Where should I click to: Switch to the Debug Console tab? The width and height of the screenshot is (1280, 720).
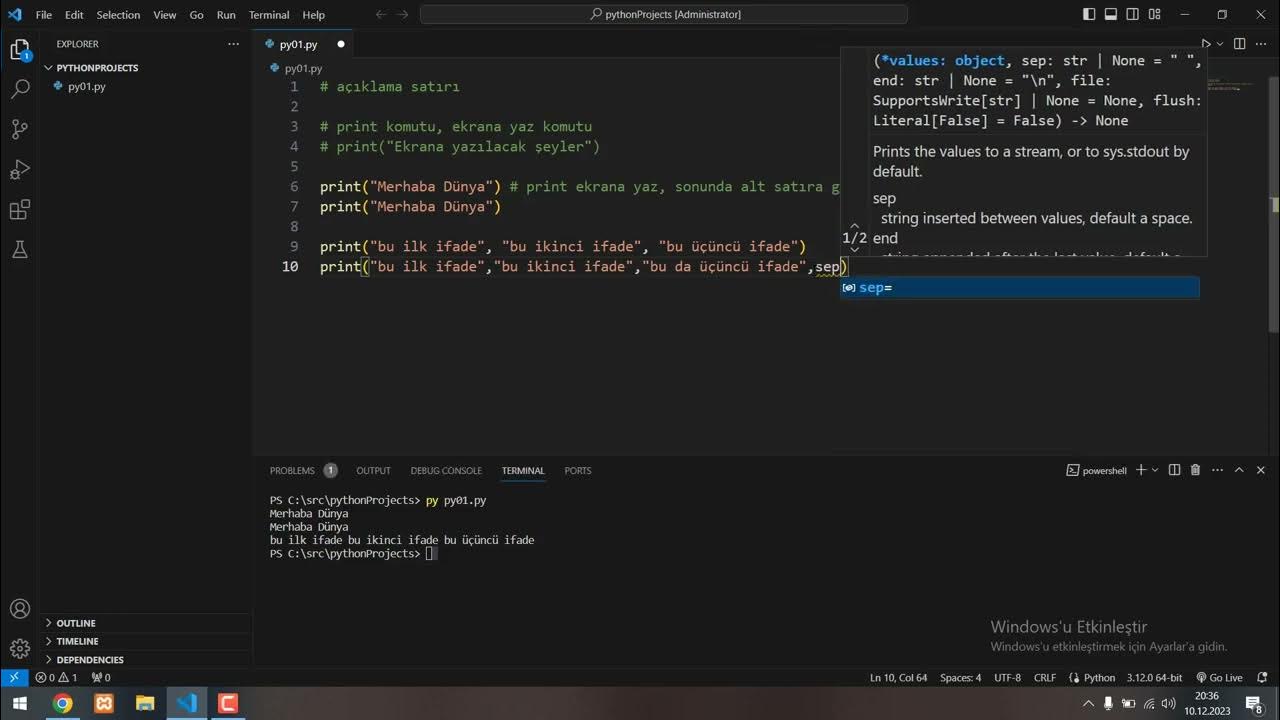click(446, 470)
